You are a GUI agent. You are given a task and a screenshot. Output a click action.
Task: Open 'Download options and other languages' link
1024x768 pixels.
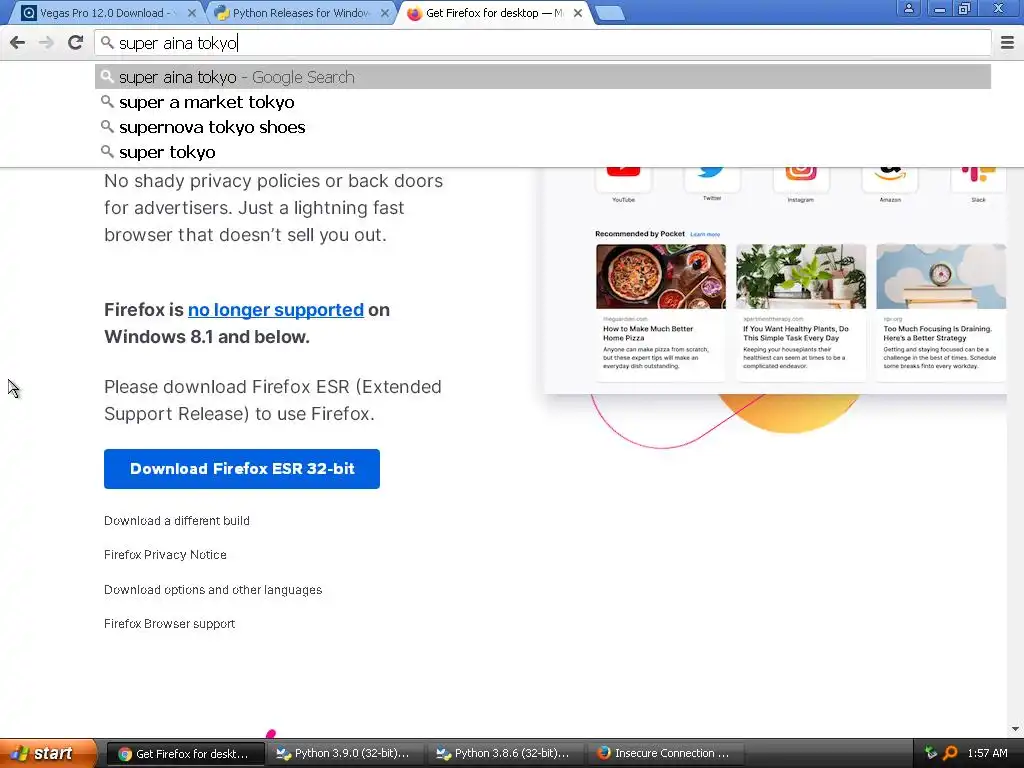click(x=213, y=590)
